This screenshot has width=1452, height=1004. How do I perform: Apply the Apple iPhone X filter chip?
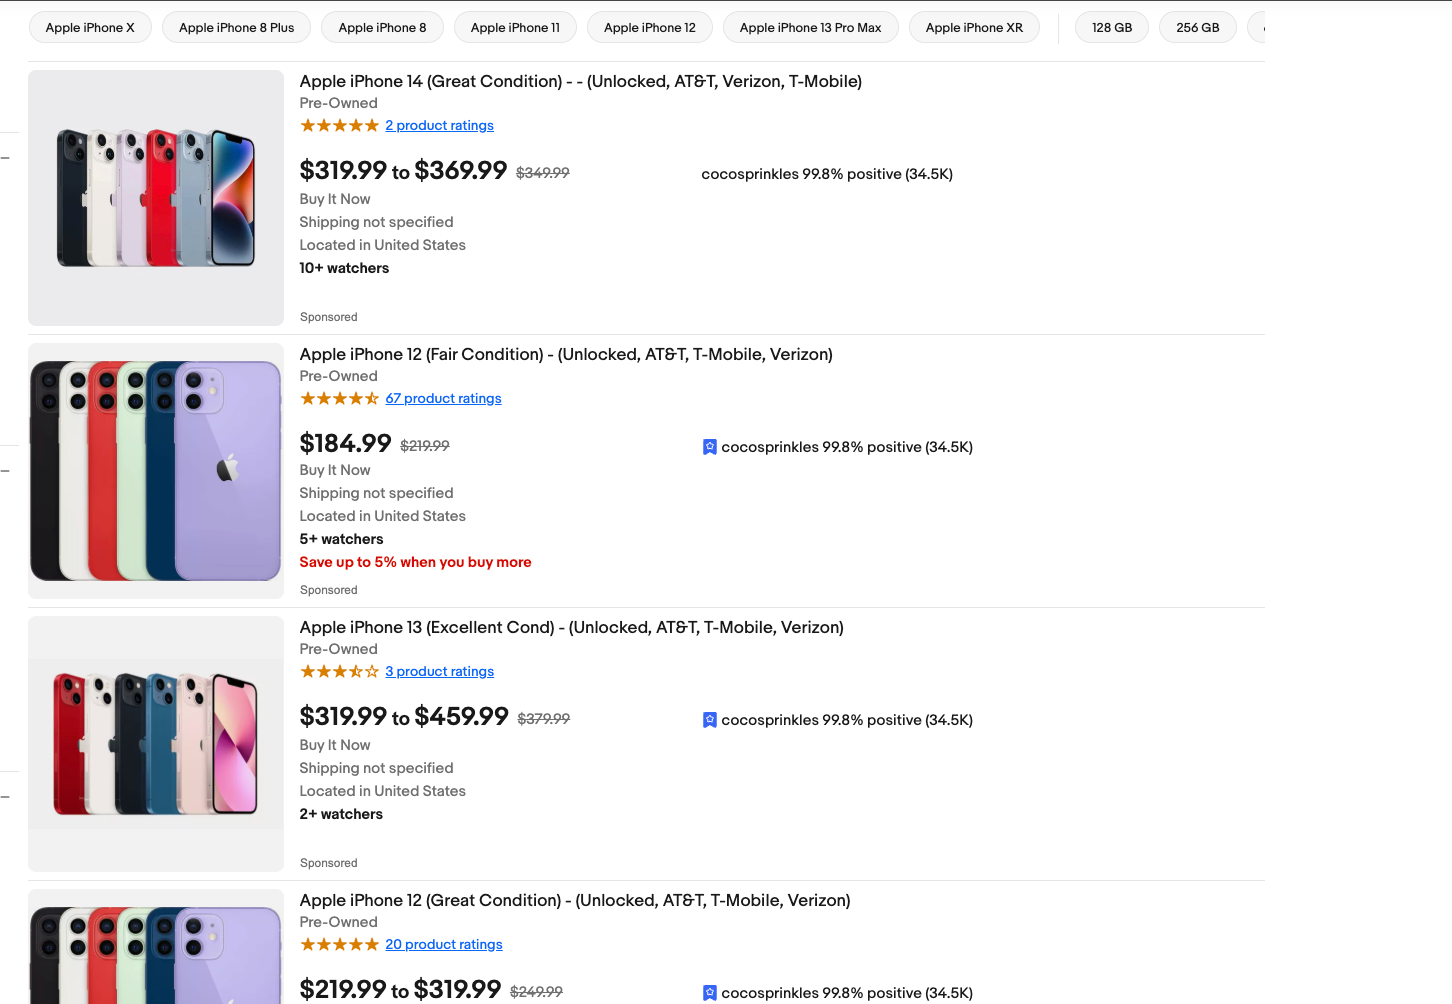90,27
